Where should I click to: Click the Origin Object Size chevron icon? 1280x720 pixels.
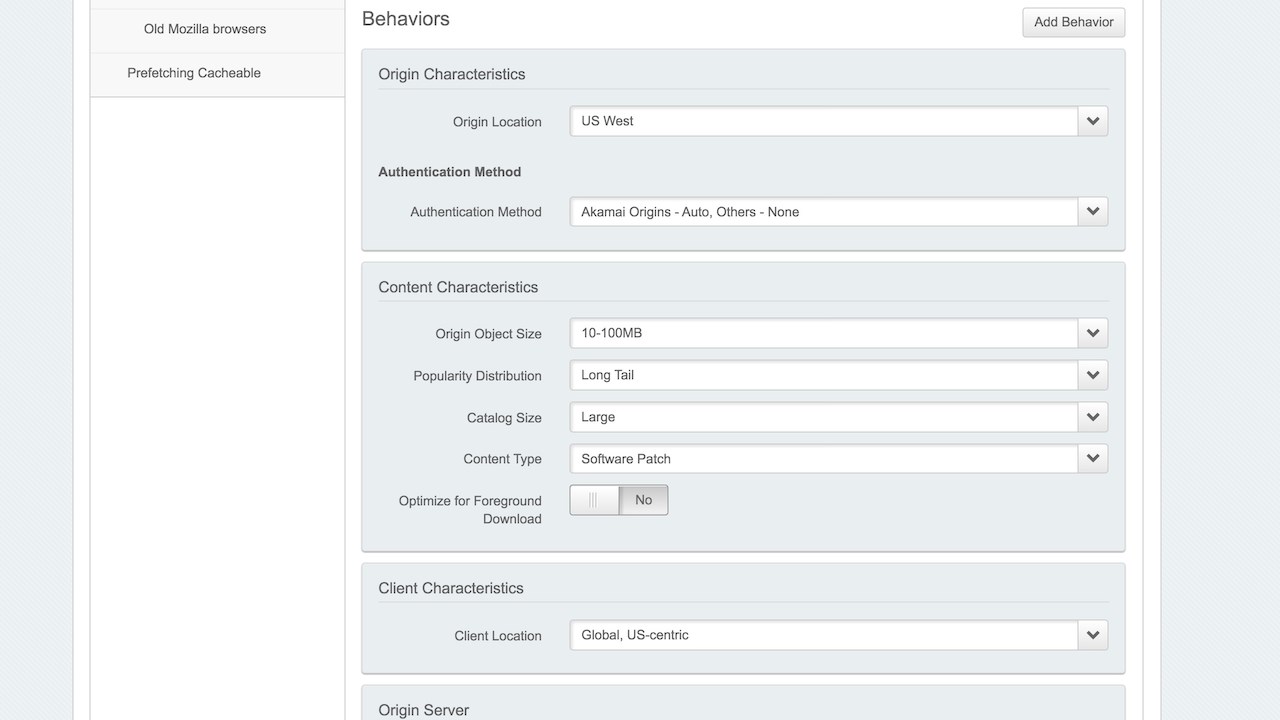click(x=1093, y=333)
